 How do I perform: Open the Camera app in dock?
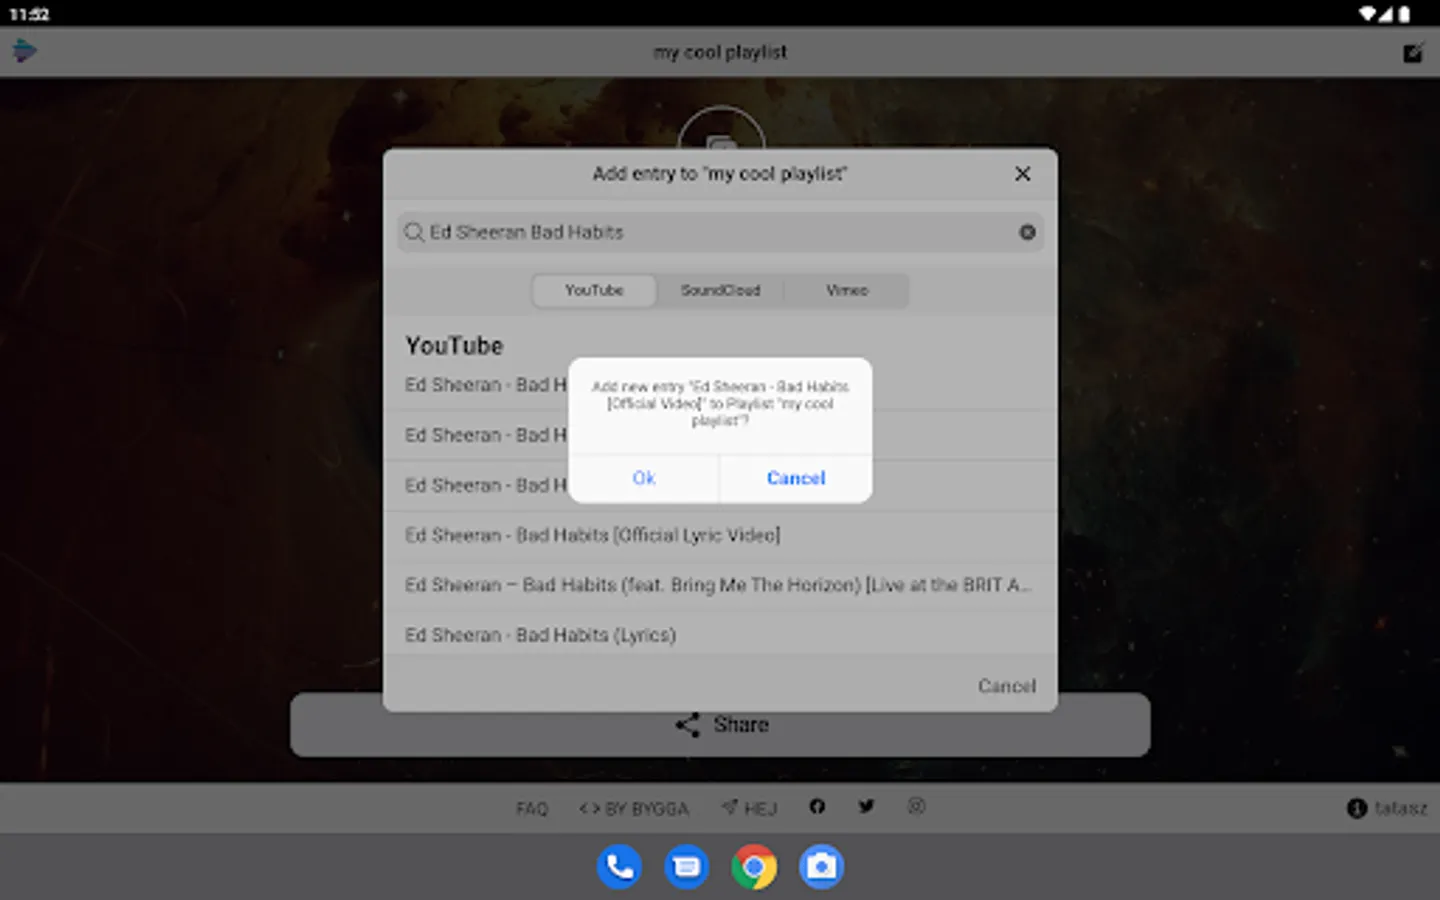(821, 867)
